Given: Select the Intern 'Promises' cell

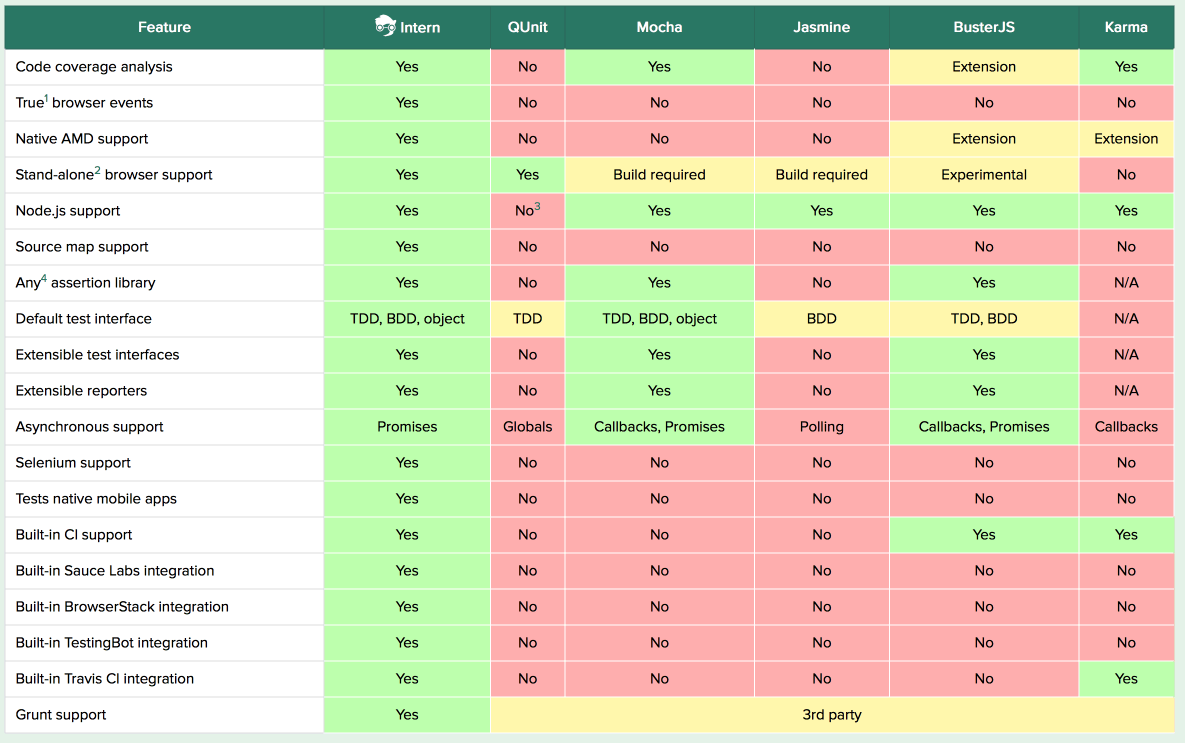Looking at the screenshot, I should click(x=407, y=427).
